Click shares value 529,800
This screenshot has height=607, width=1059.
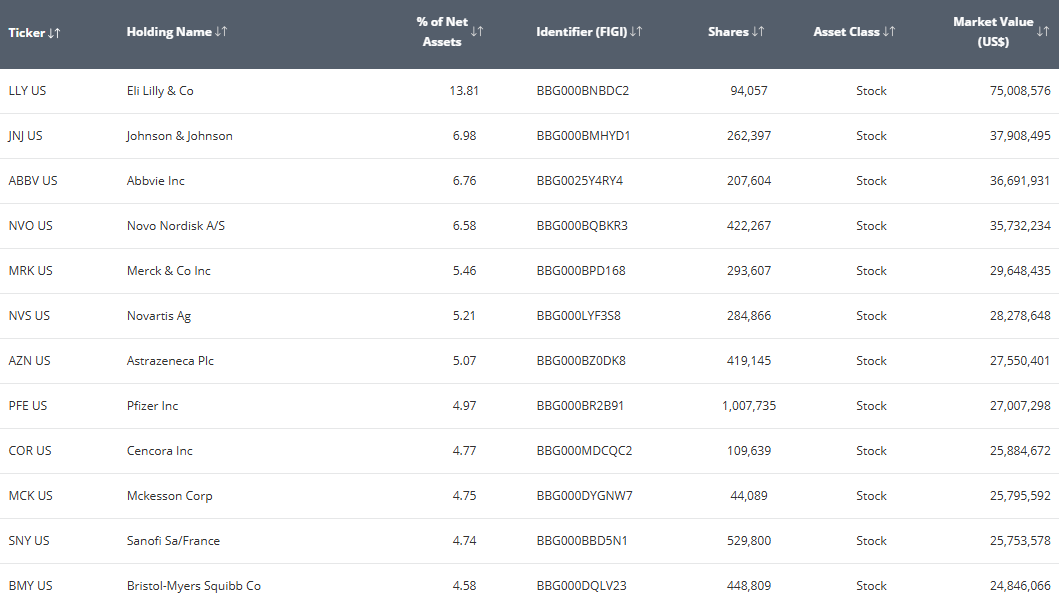click(x=749, y=541)
